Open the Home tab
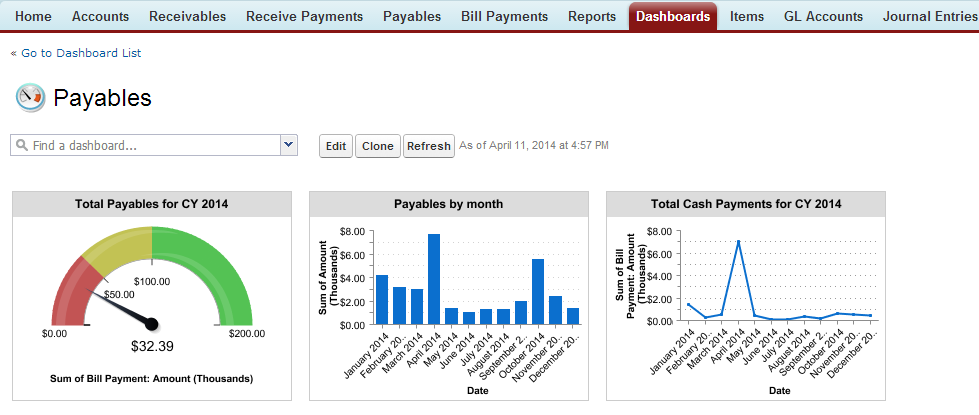 (34, 16)
